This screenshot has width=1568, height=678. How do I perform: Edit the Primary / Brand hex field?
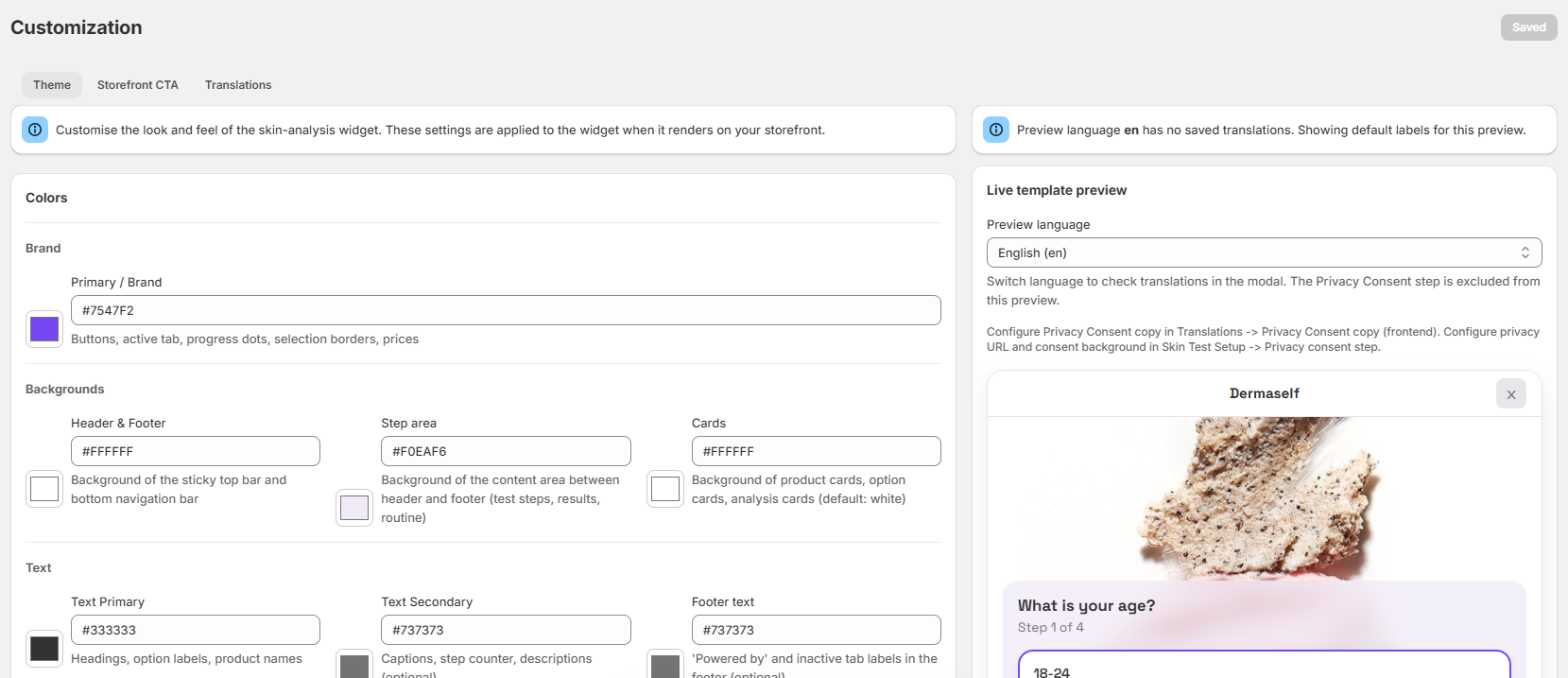(x=506, y=310)
